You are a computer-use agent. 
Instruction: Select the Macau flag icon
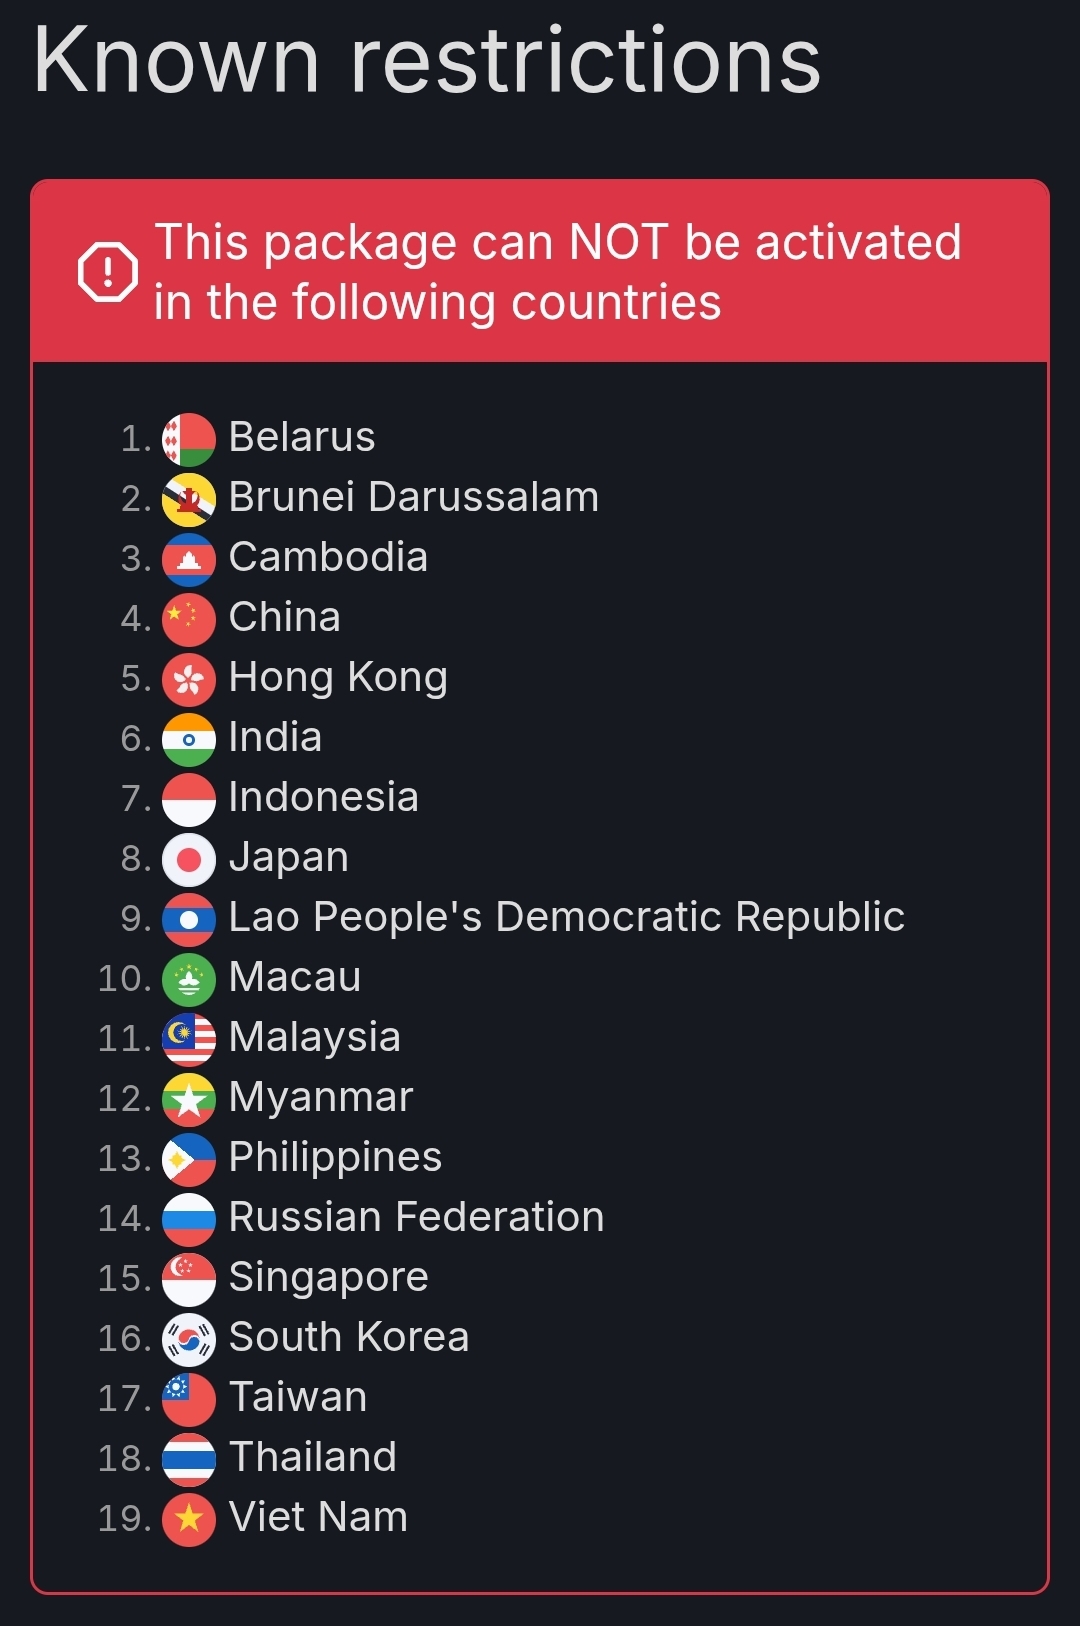188,980
